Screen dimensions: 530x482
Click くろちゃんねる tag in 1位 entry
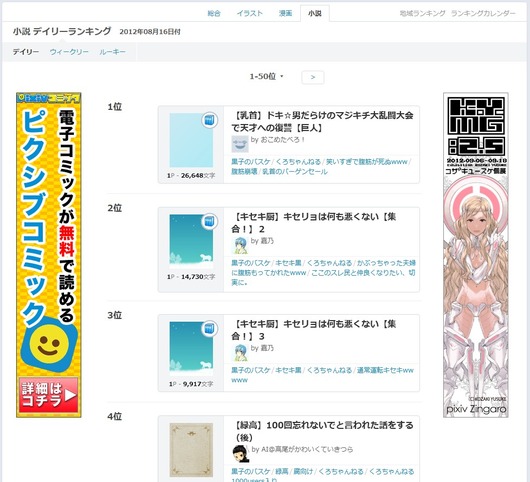pyautogui.click(x=298, y=162)
